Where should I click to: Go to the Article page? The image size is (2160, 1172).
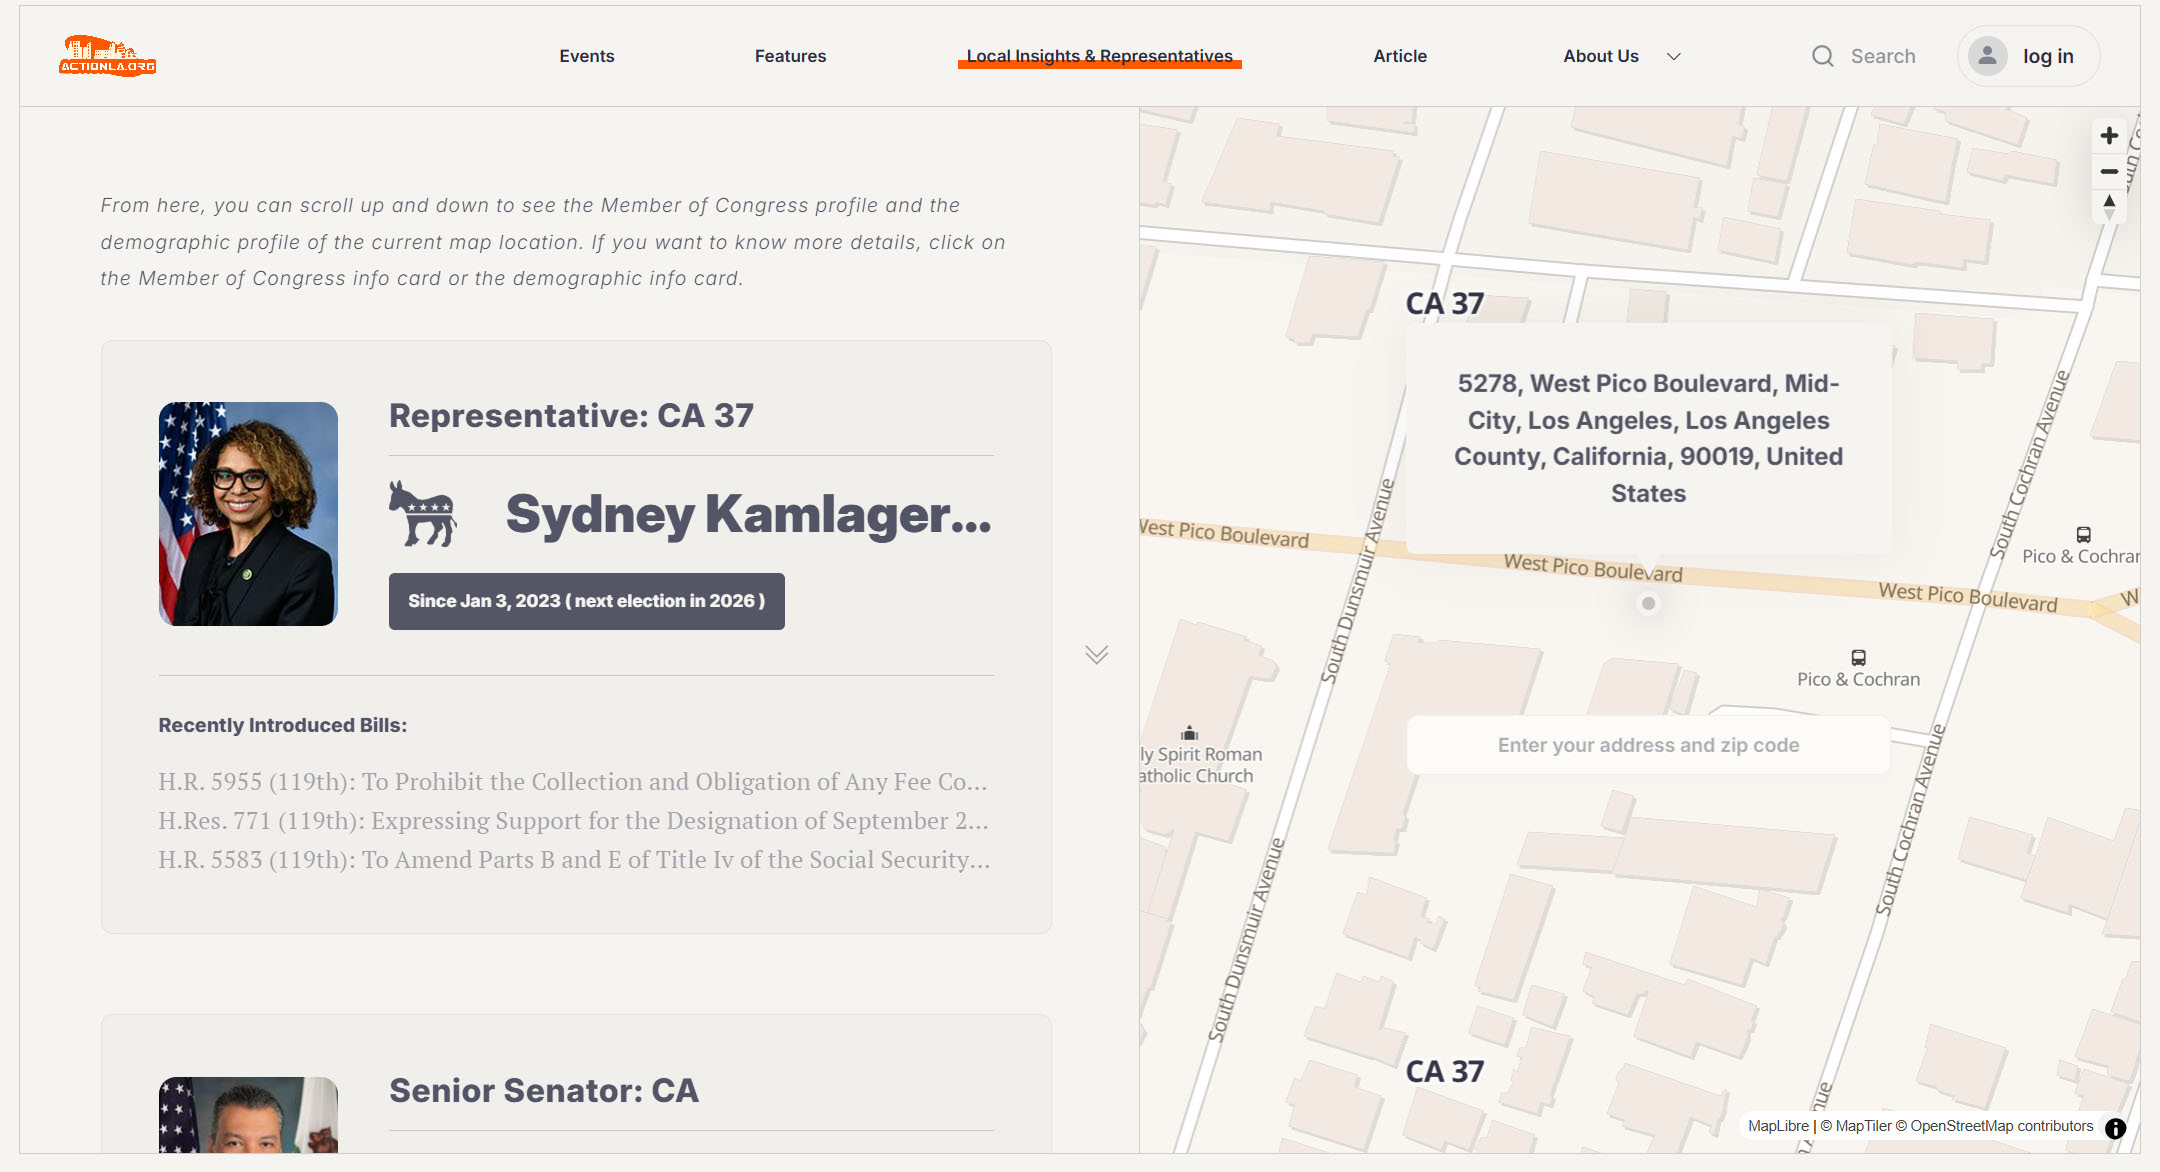pos(1399,56)
